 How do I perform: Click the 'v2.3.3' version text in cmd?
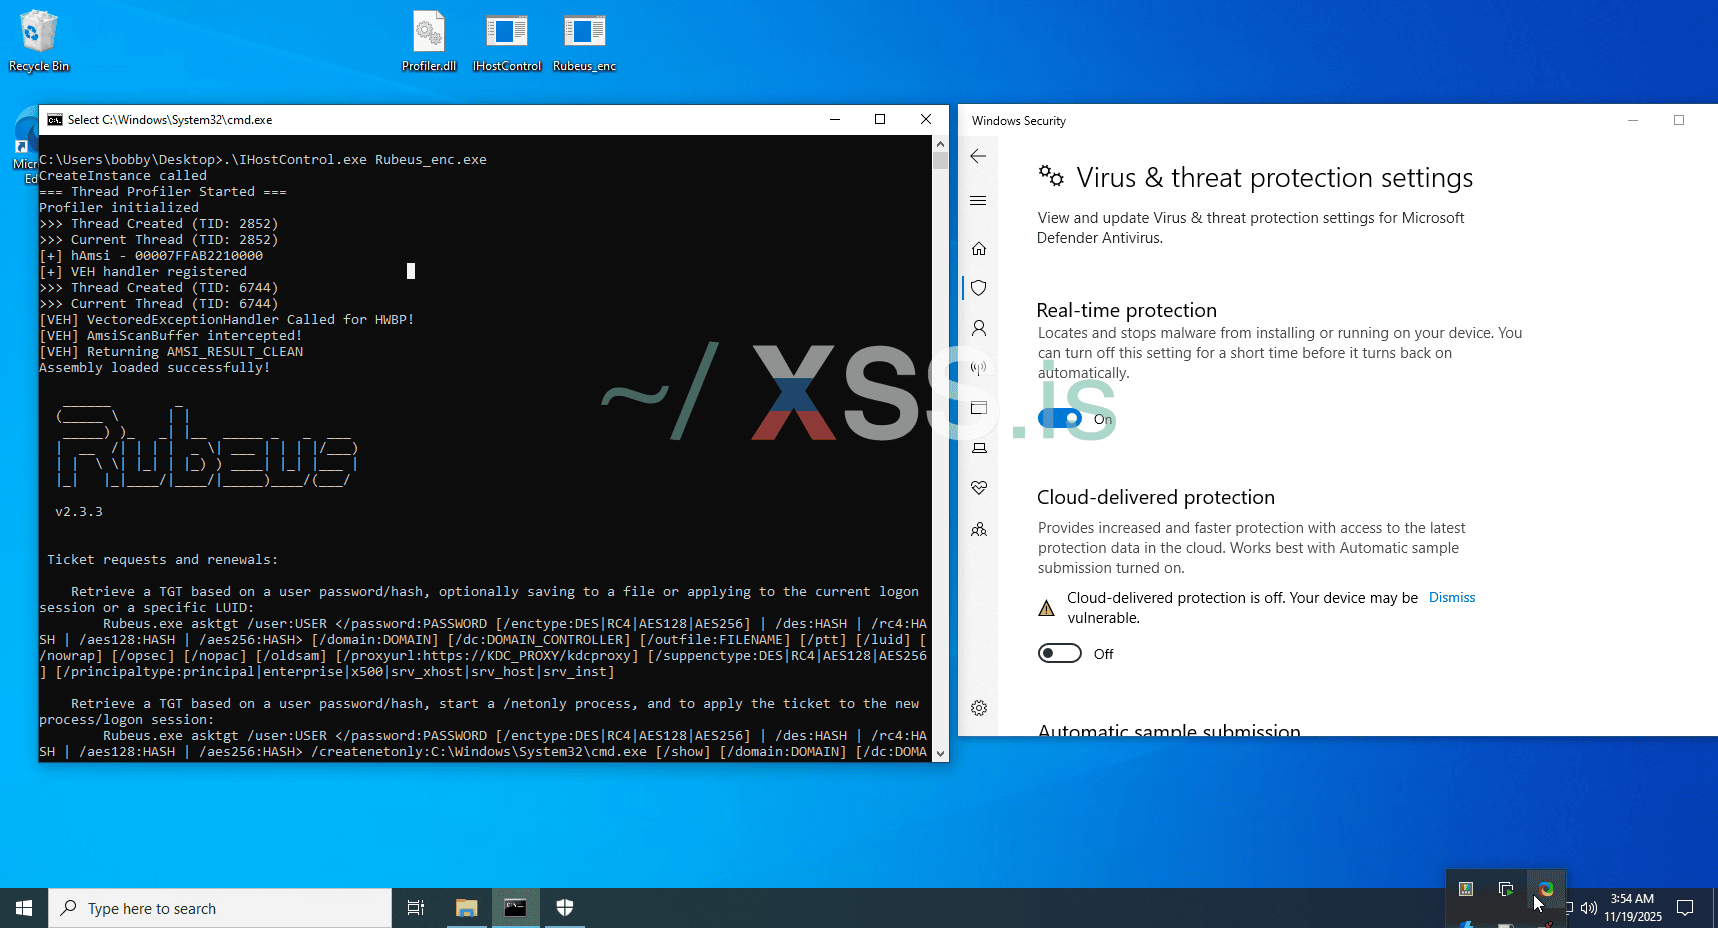79,512
